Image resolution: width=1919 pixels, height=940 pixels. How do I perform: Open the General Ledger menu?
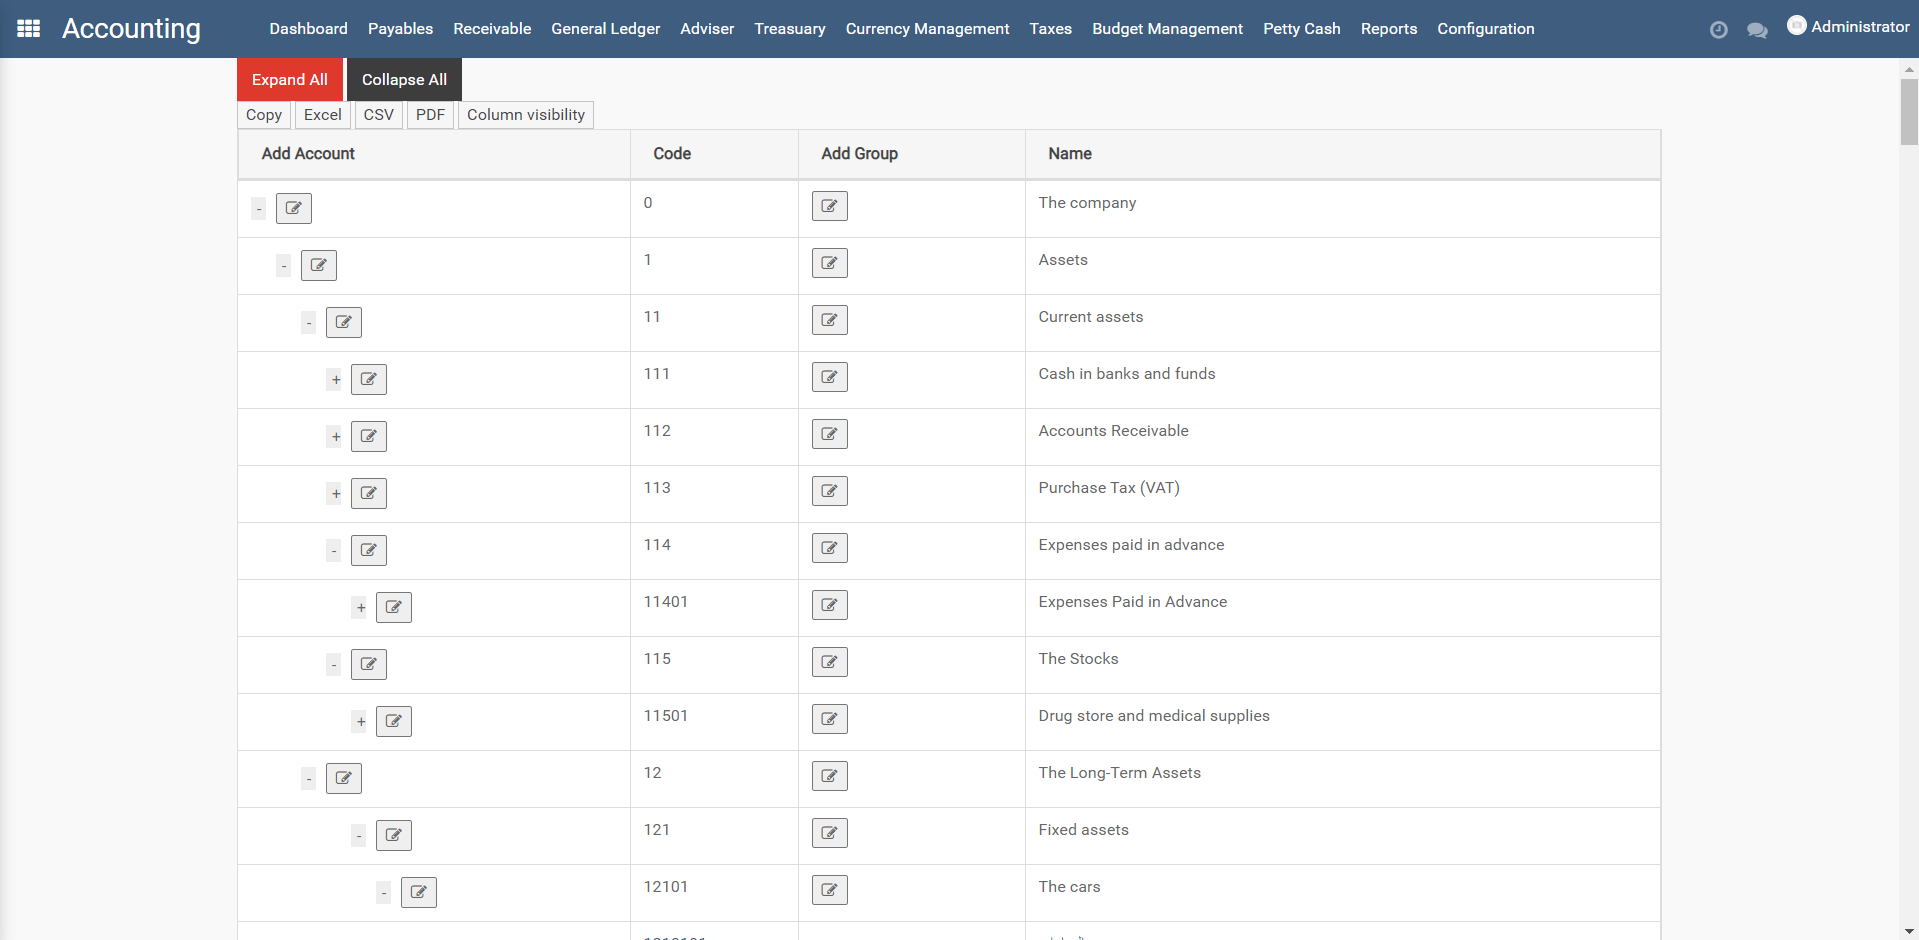point(606,29)
